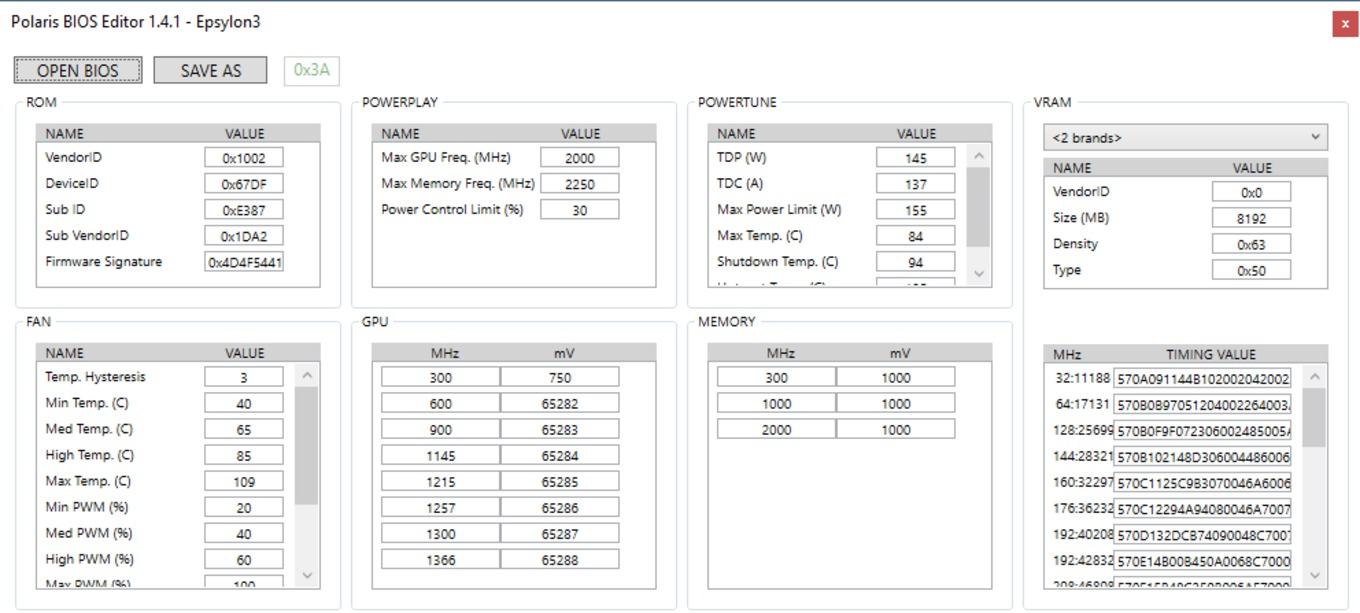
Task: Edit the VRAM Size (MB) value
Action: pos(1252,218)
